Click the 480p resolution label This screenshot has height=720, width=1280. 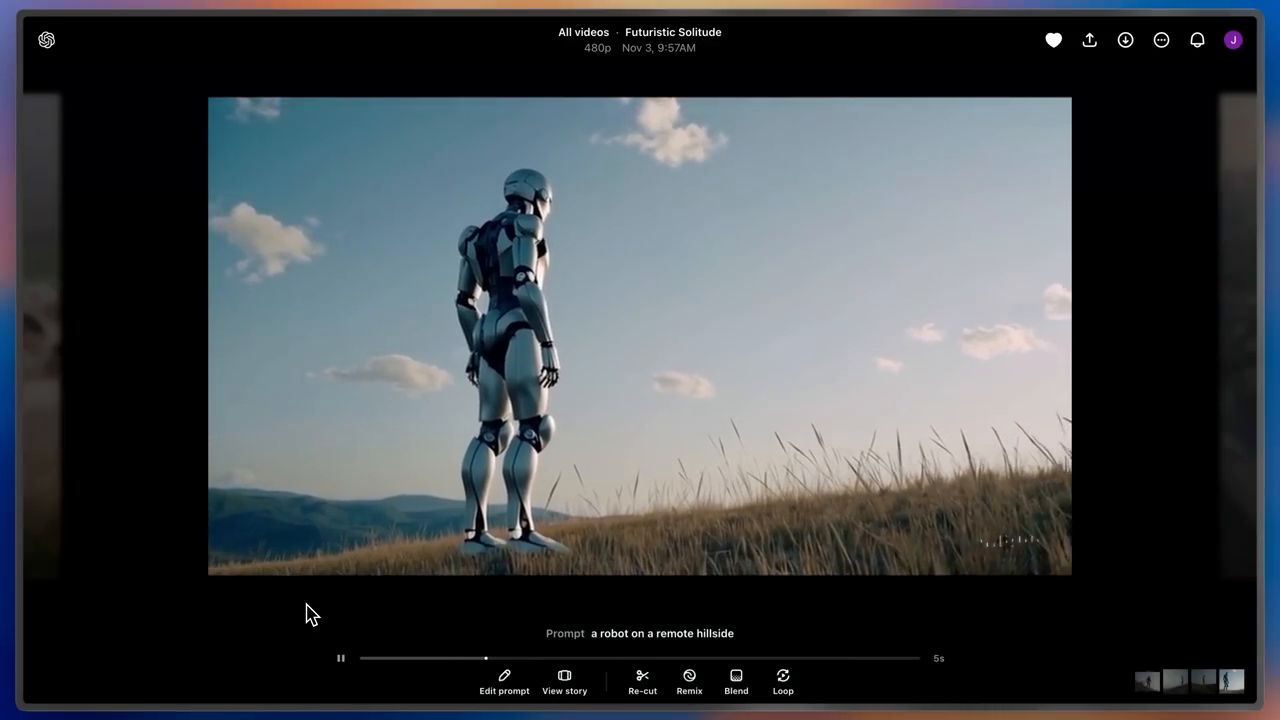click(597, 48)
